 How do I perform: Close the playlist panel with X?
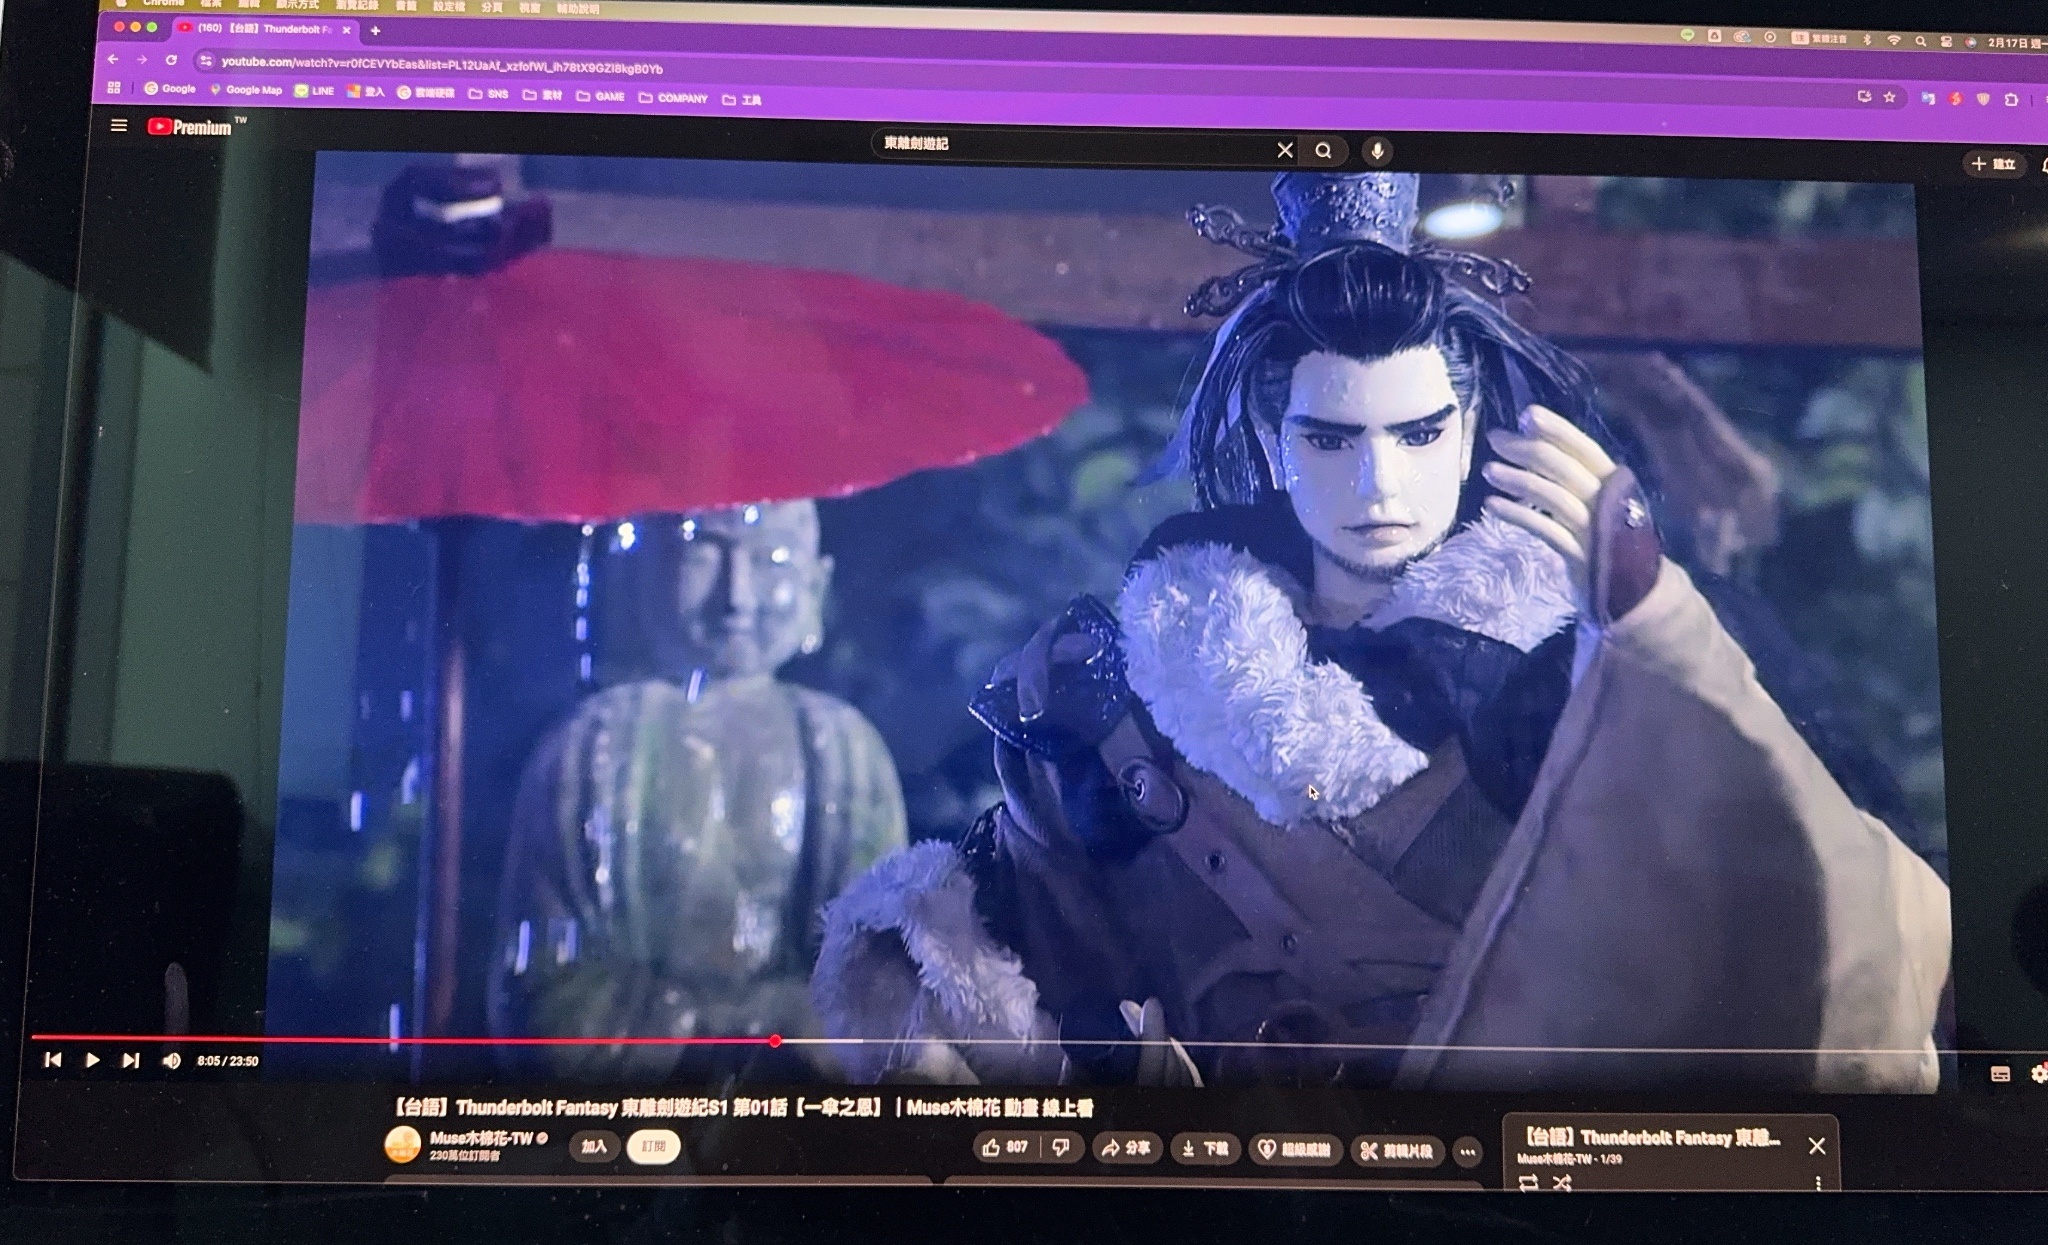(1817, 1146)
